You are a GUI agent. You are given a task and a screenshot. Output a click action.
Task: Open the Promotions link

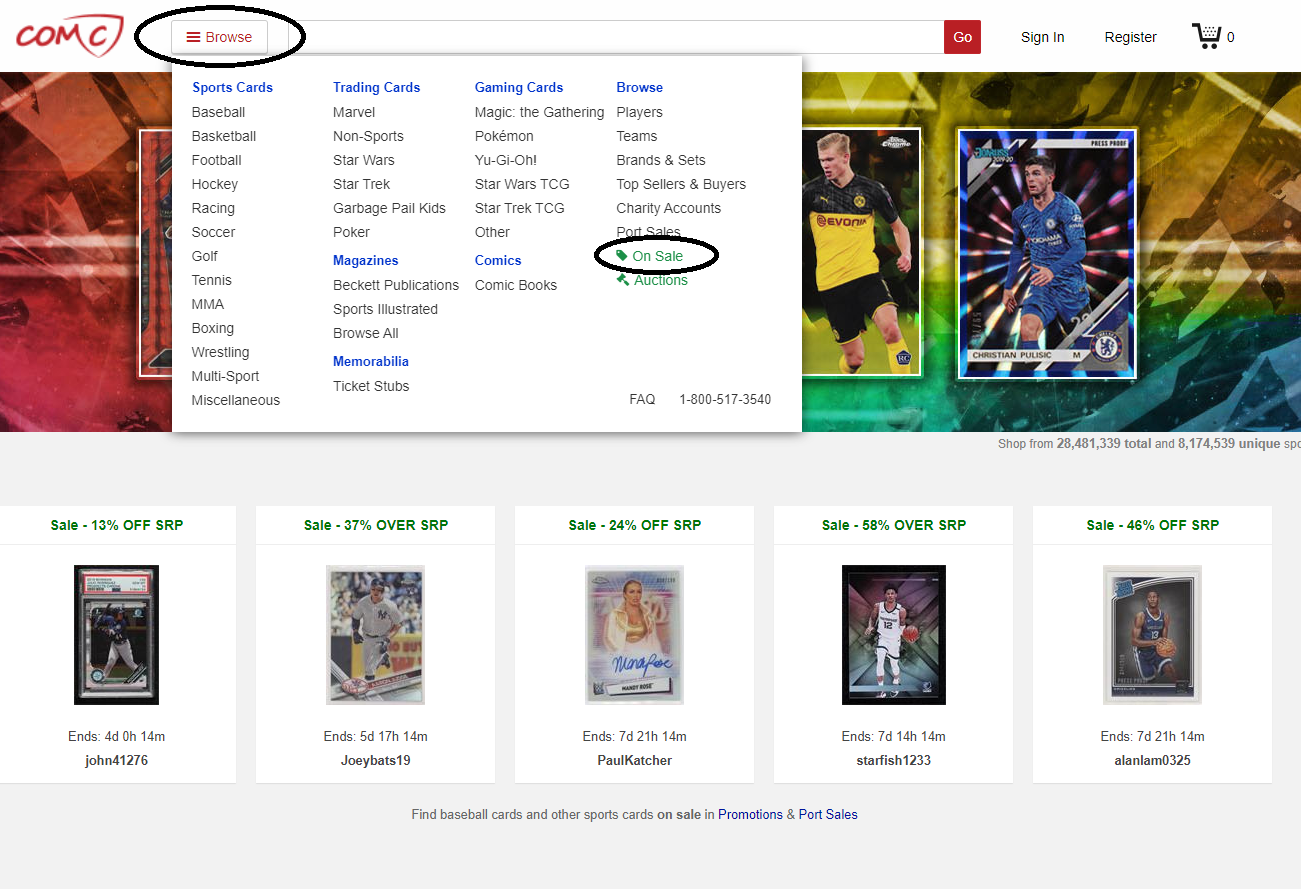[750, 814]
